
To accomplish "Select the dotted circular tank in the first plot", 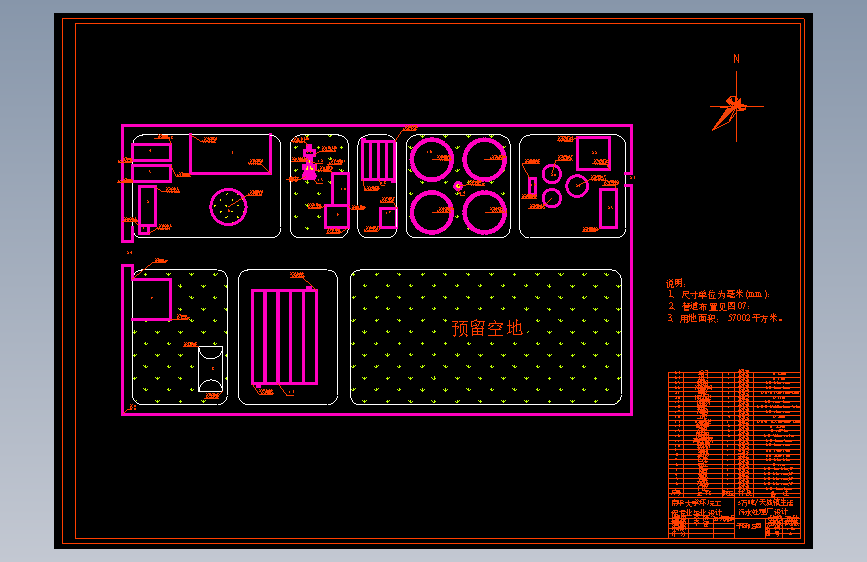I will [228, 207].
